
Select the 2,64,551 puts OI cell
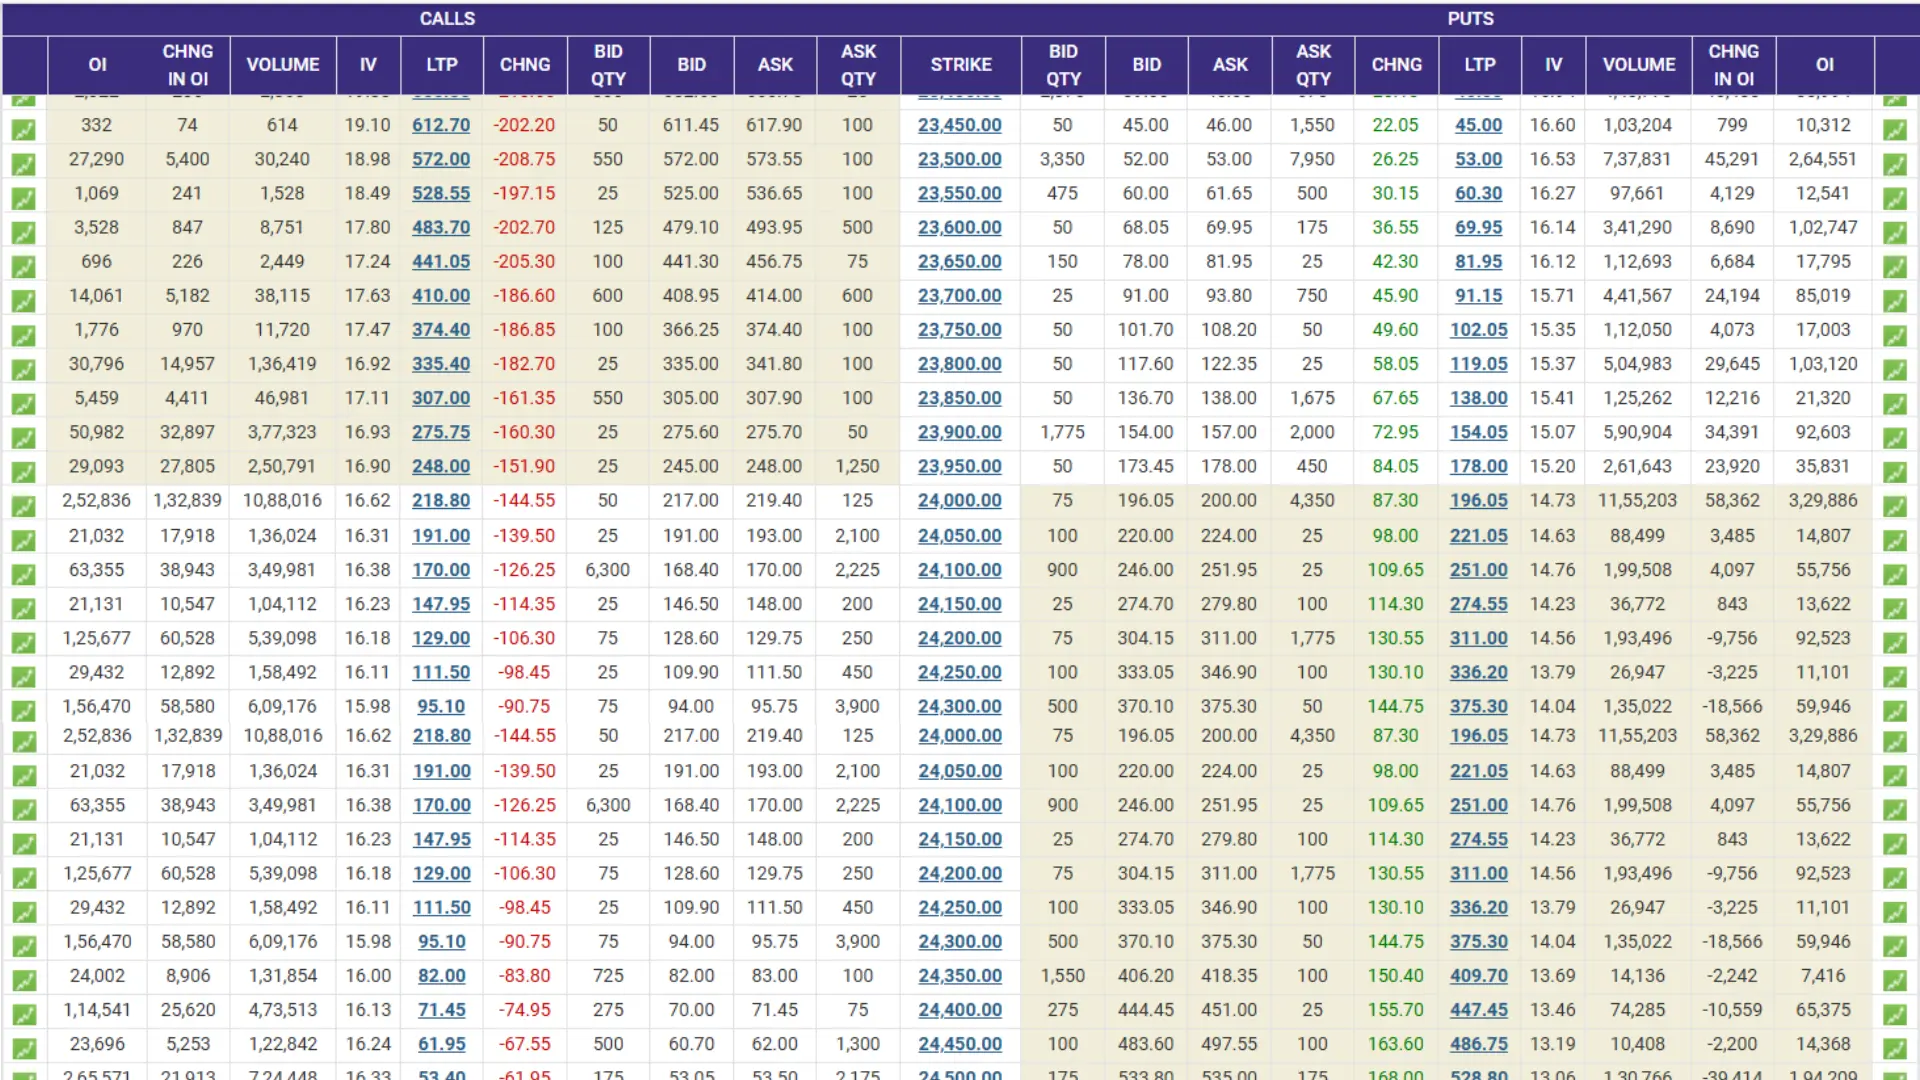tap(1823, 159)
